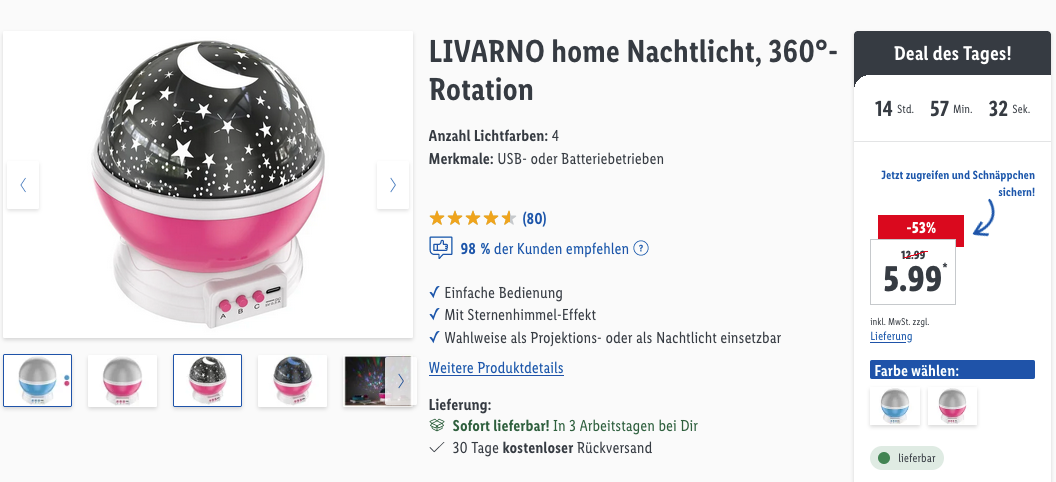Open the projection room photo thumbnail
1056x482 pixels.
366,380
